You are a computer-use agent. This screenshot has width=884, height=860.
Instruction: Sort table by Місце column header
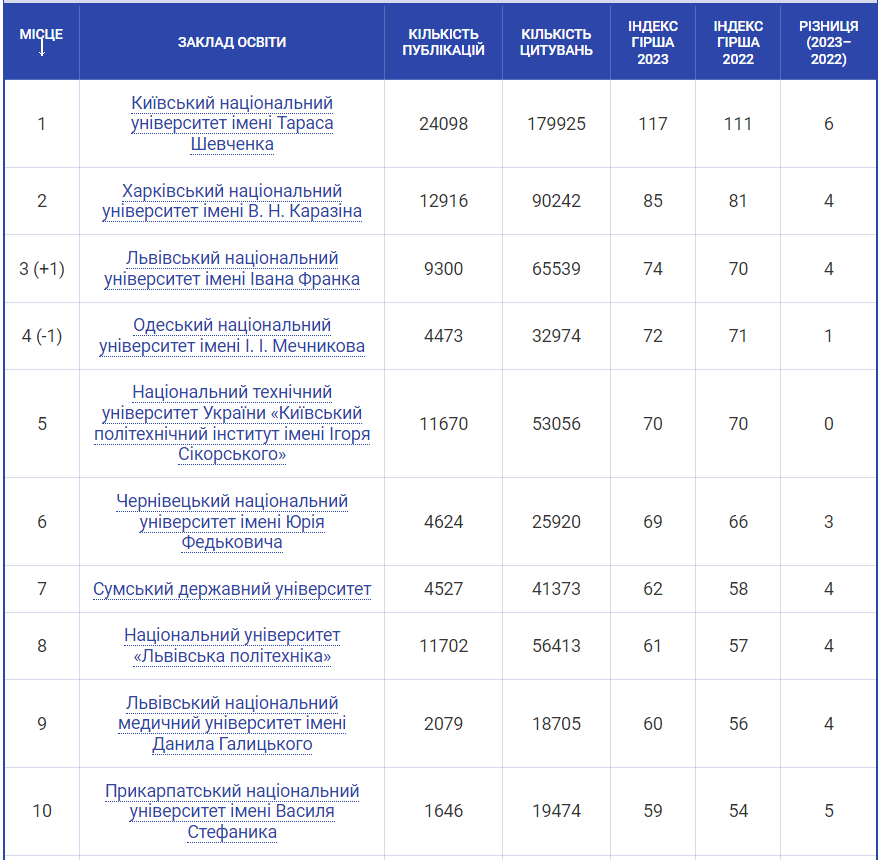tap(42, 34)
